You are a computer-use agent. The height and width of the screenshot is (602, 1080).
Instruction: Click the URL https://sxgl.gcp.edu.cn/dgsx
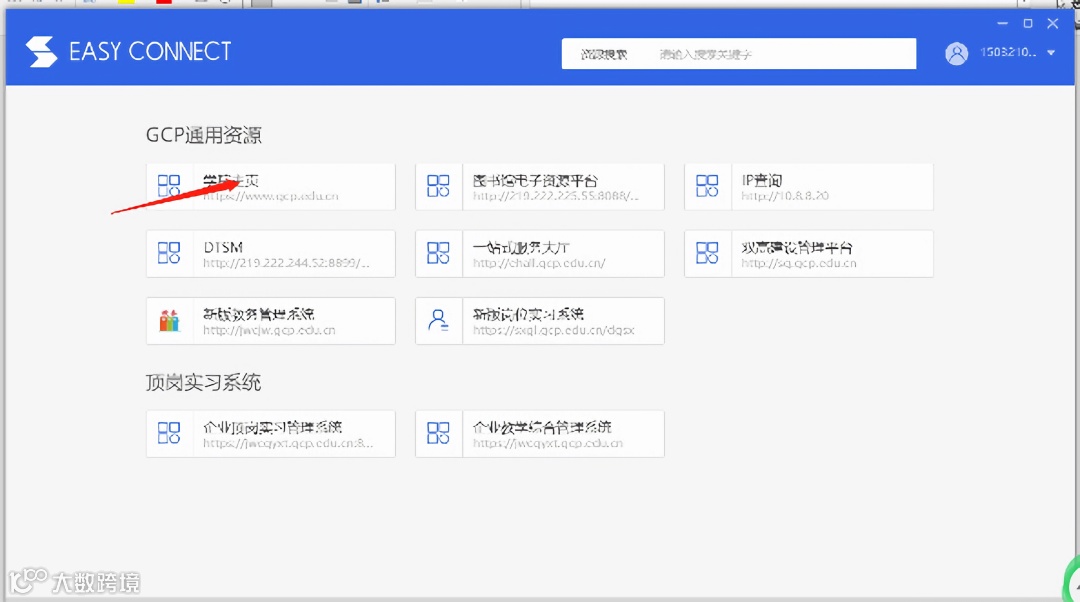[554, 331]
